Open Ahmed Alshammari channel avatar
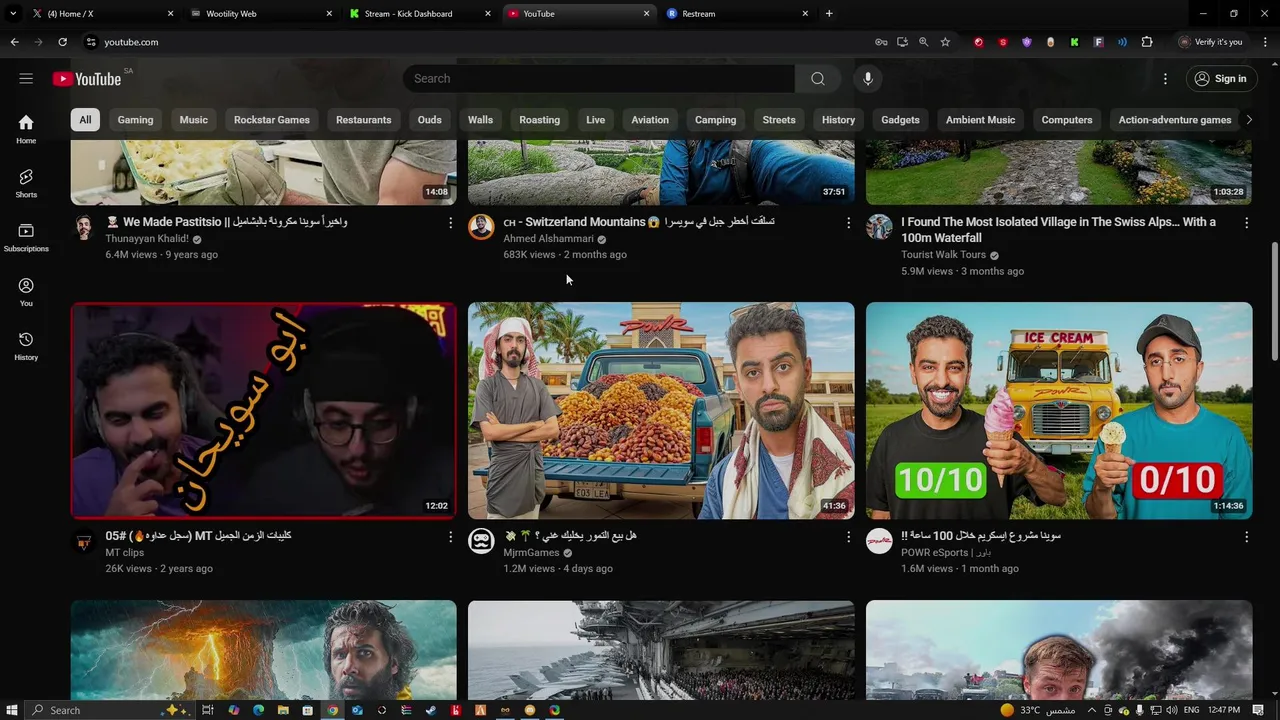The image size is (1280, 720). pyautogui.click(x=481, y=227)
